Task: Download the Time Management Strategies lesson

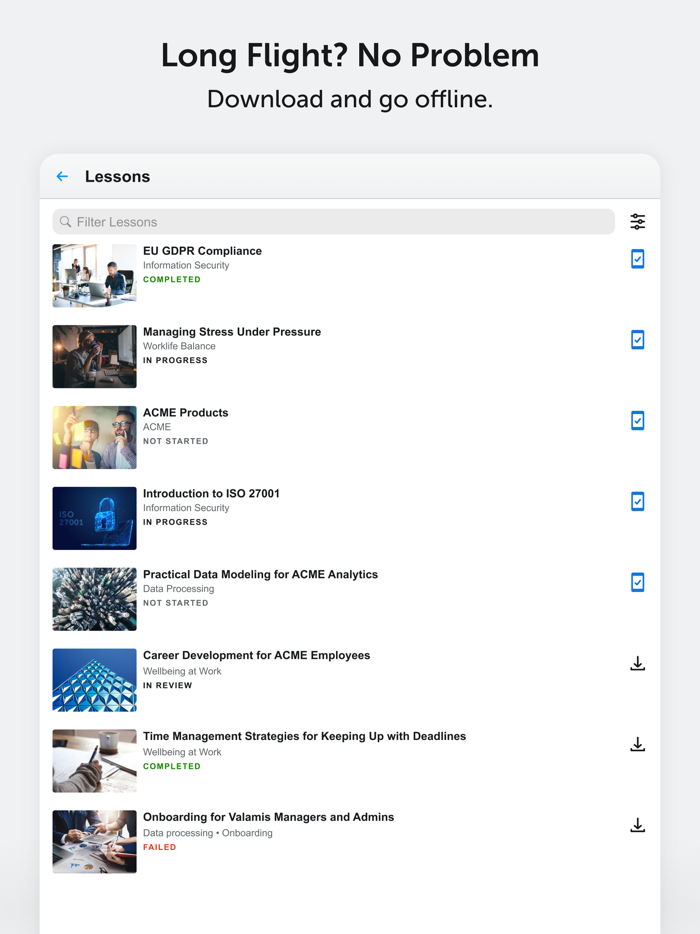Action: click(637, 745)
